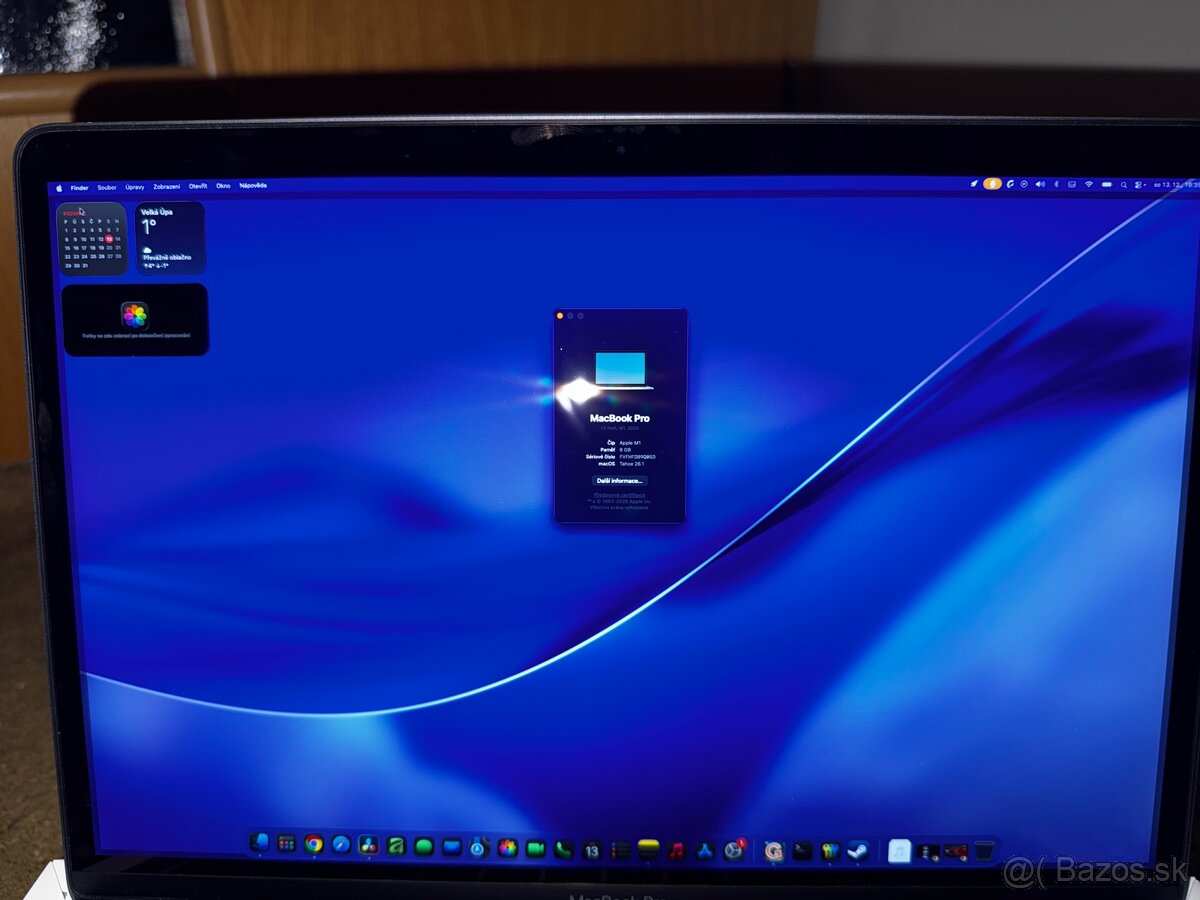Viewport: 1200px width, 900px height.
Task: Launch Music from the Dock
Action: coord(677,851)
